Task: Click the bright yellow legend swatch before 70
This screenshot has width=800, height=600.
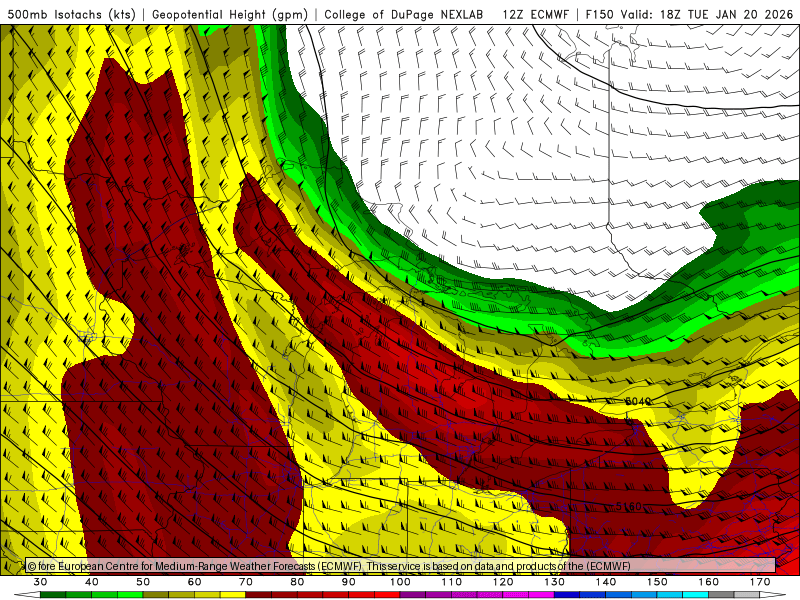Action: click(233, 595)
